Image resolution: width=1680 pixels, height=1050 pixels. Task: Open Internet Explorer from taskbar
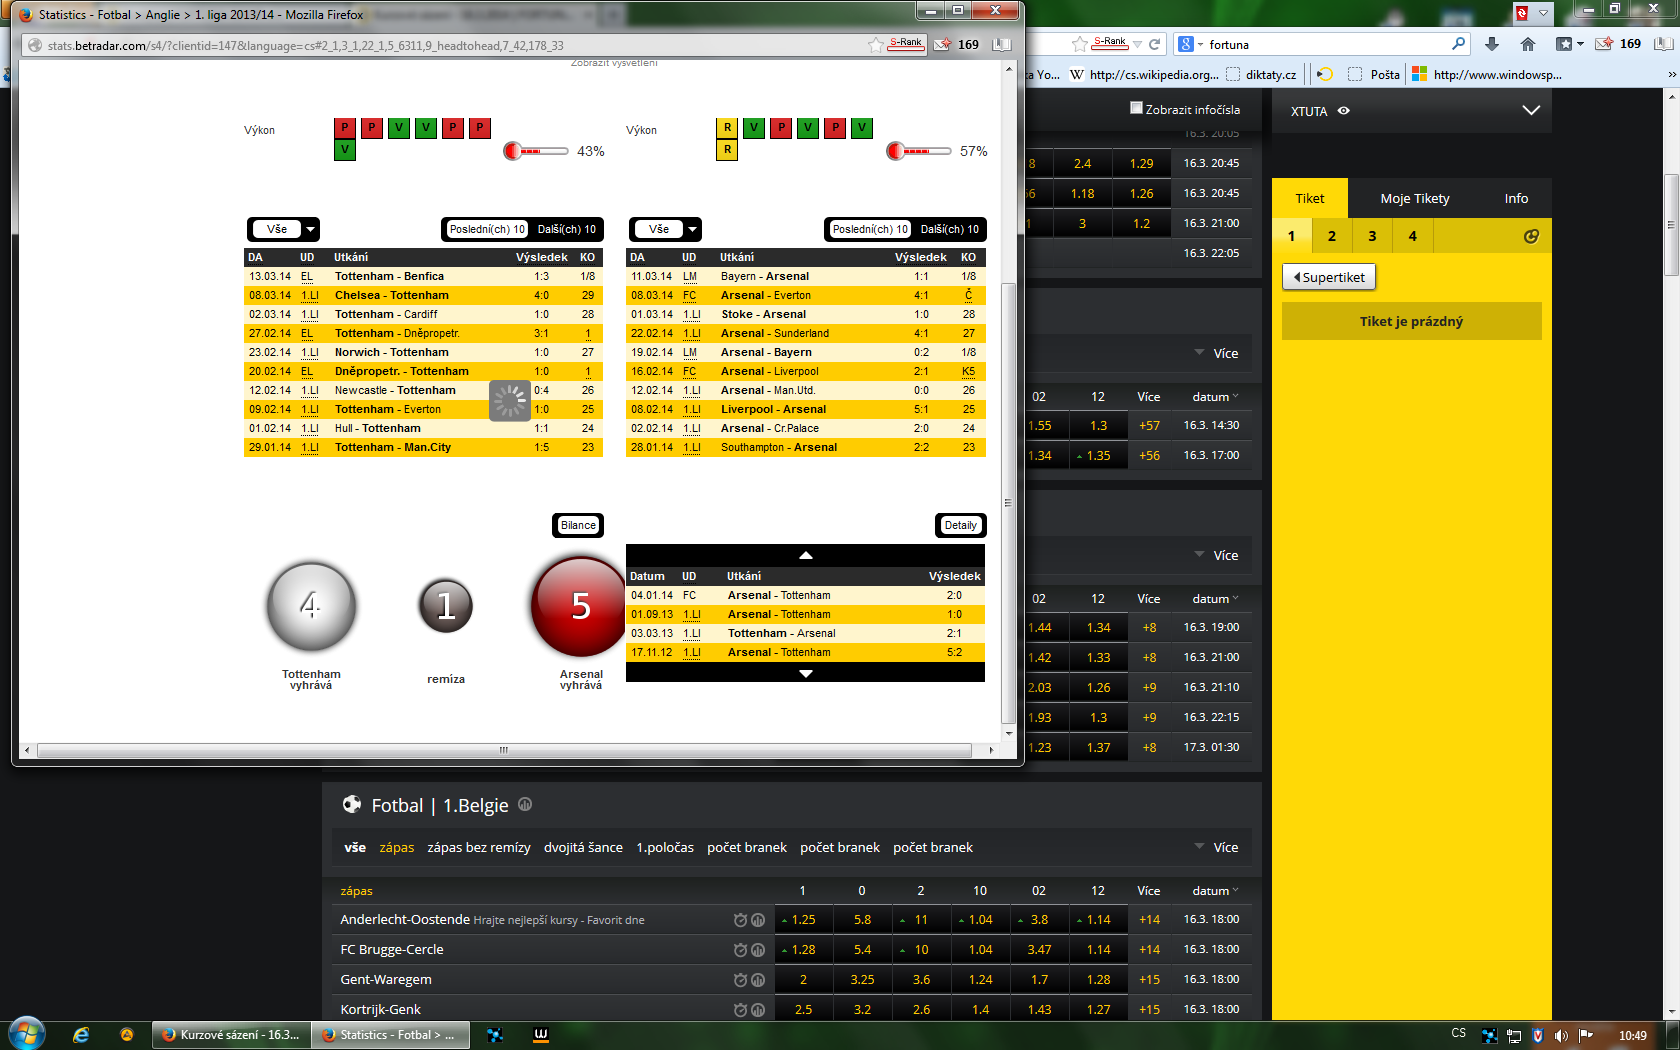pos(81,1035)
